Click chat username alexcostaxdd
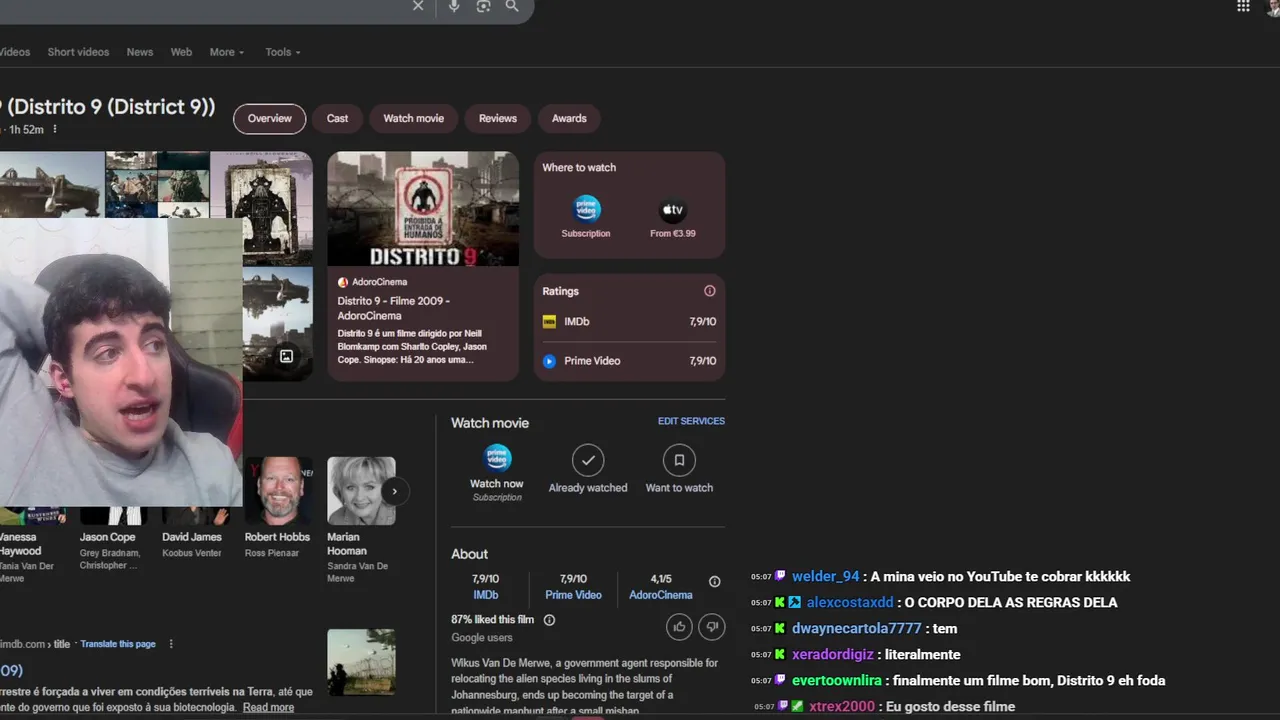The height and width of the screenshot is (720, 1280). pyautogui.click(x=850, y=602)
